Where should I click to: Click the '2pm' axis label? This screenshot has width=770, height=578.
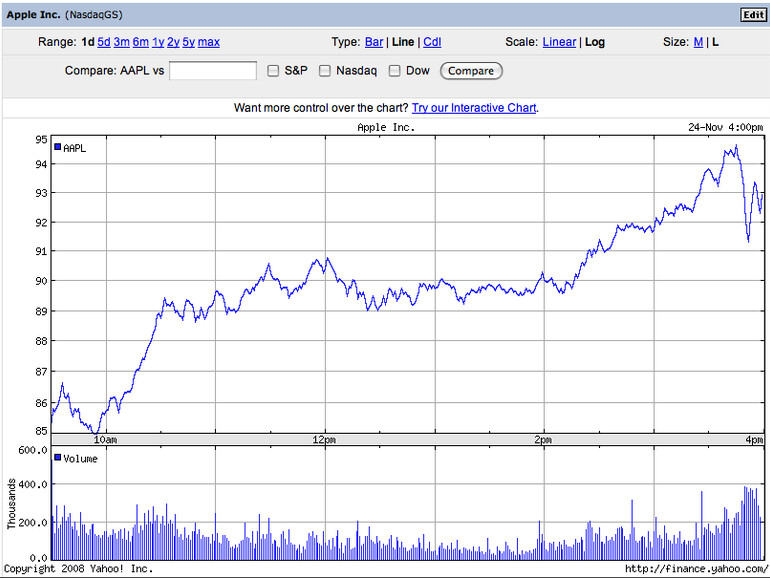[x=543, y=440]
